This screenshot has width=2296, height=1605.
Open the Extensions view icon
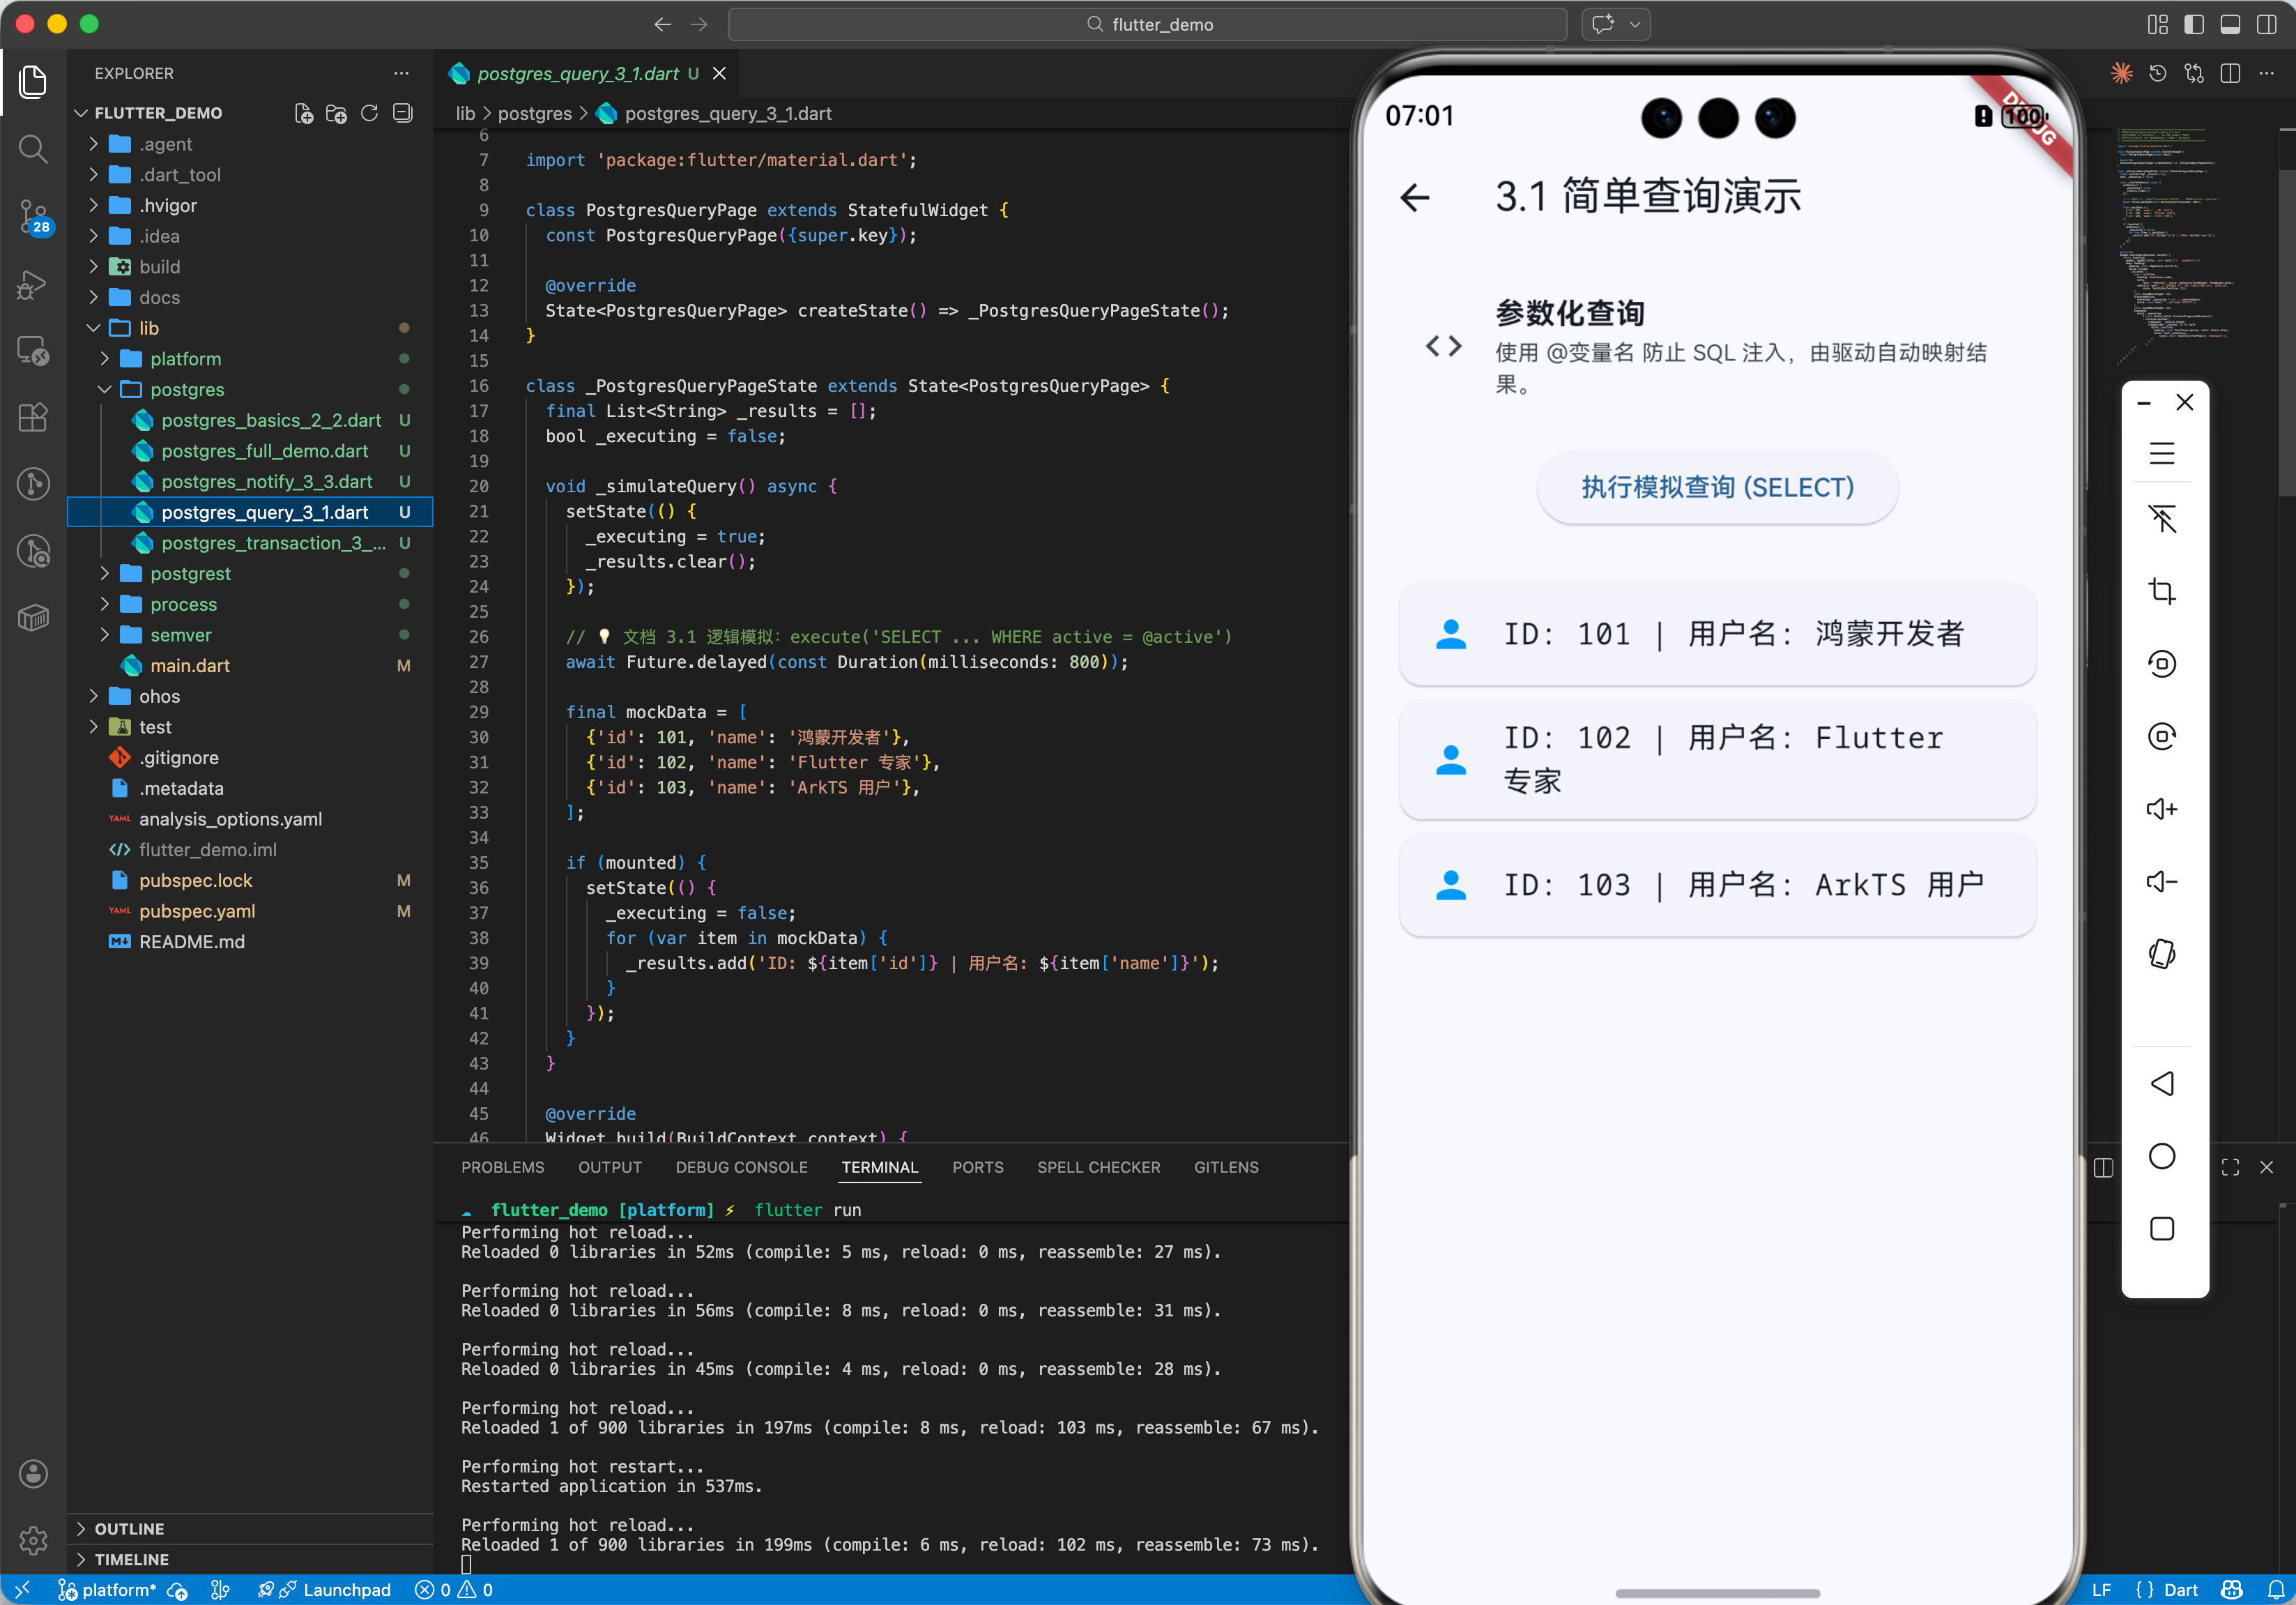[x=33, y=418]
